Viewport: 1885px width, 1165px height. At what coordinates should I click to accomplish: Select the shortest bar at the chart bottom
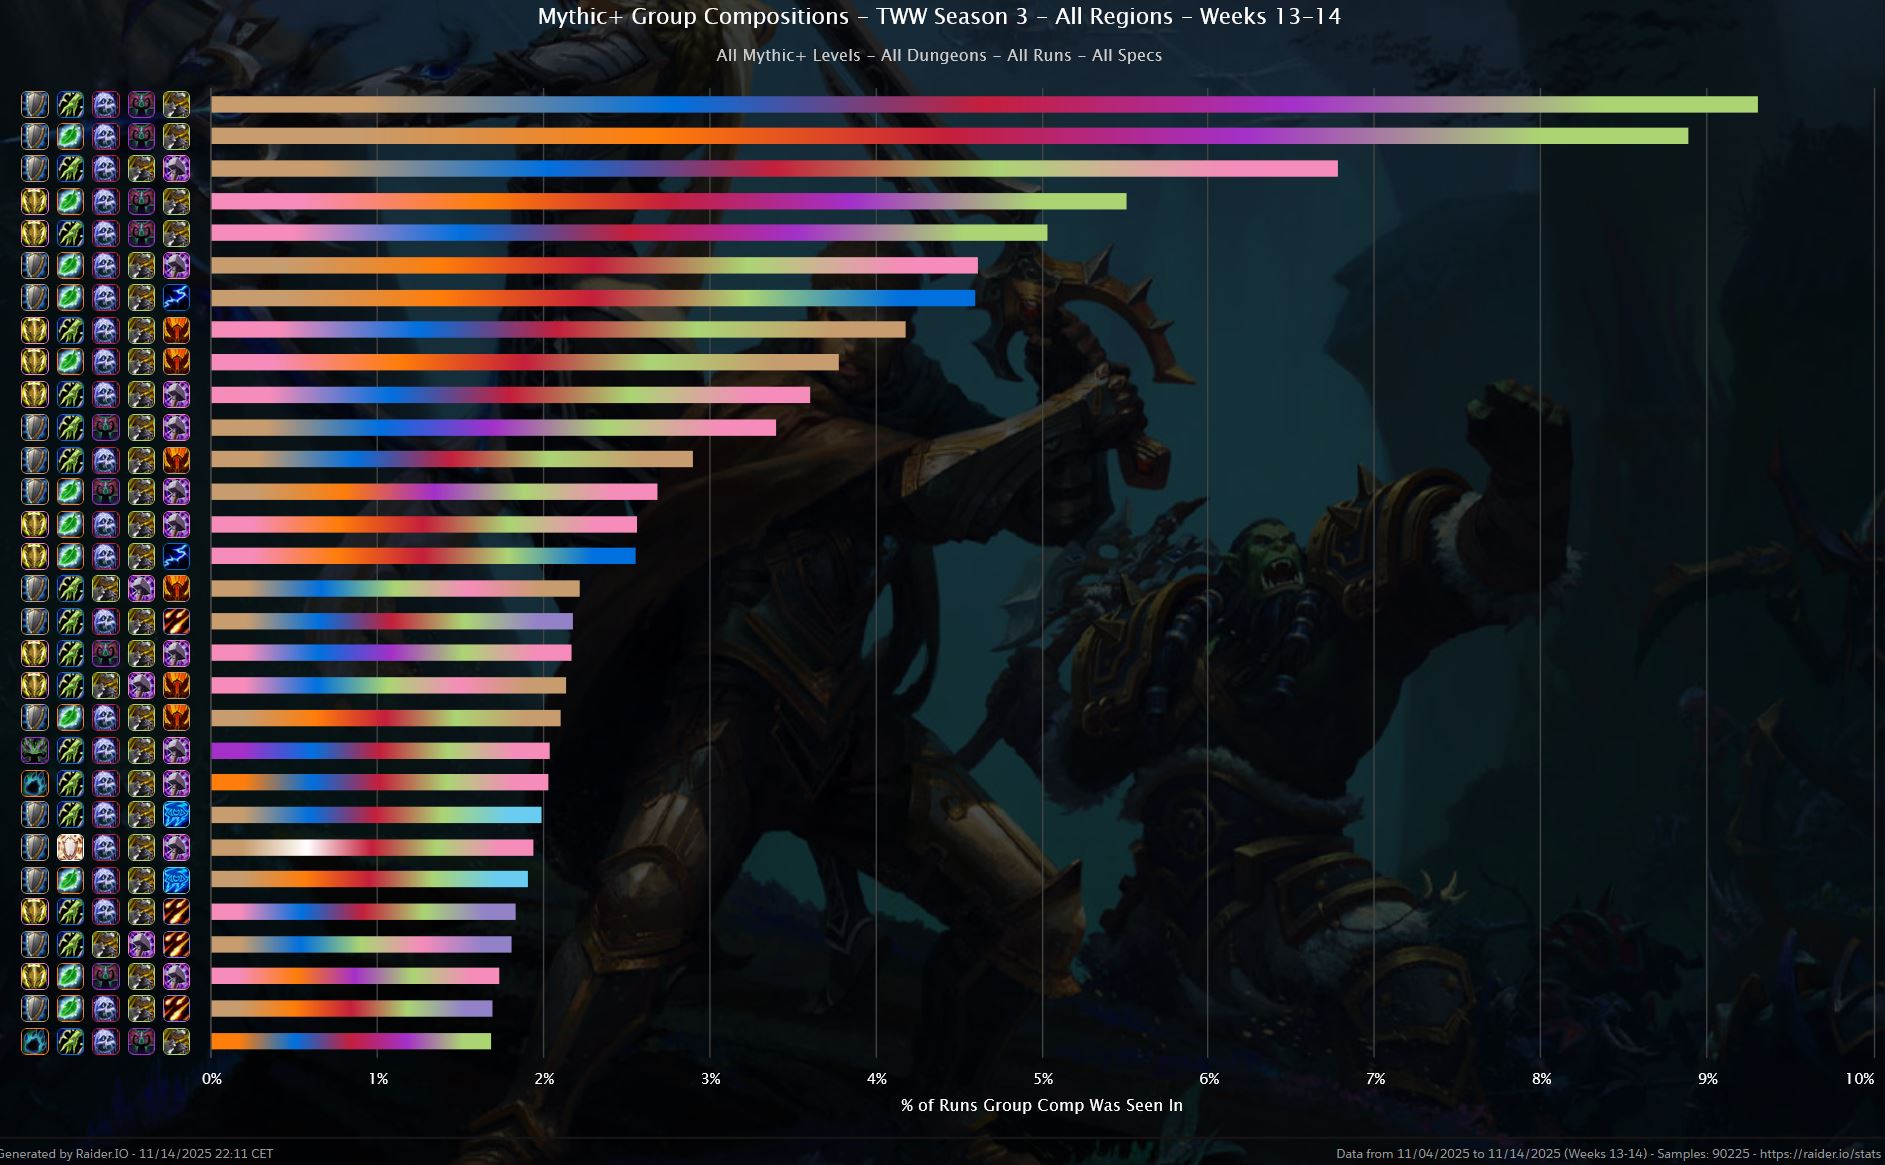click(350, 1041)
